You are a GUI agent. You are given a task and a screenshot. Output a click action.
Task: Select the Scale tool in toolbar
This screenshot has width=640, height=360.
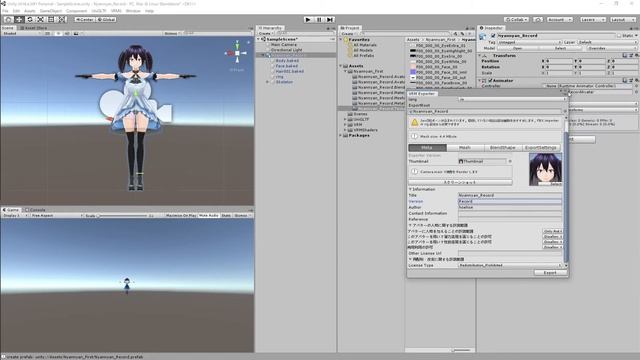[x=40, y=19]
